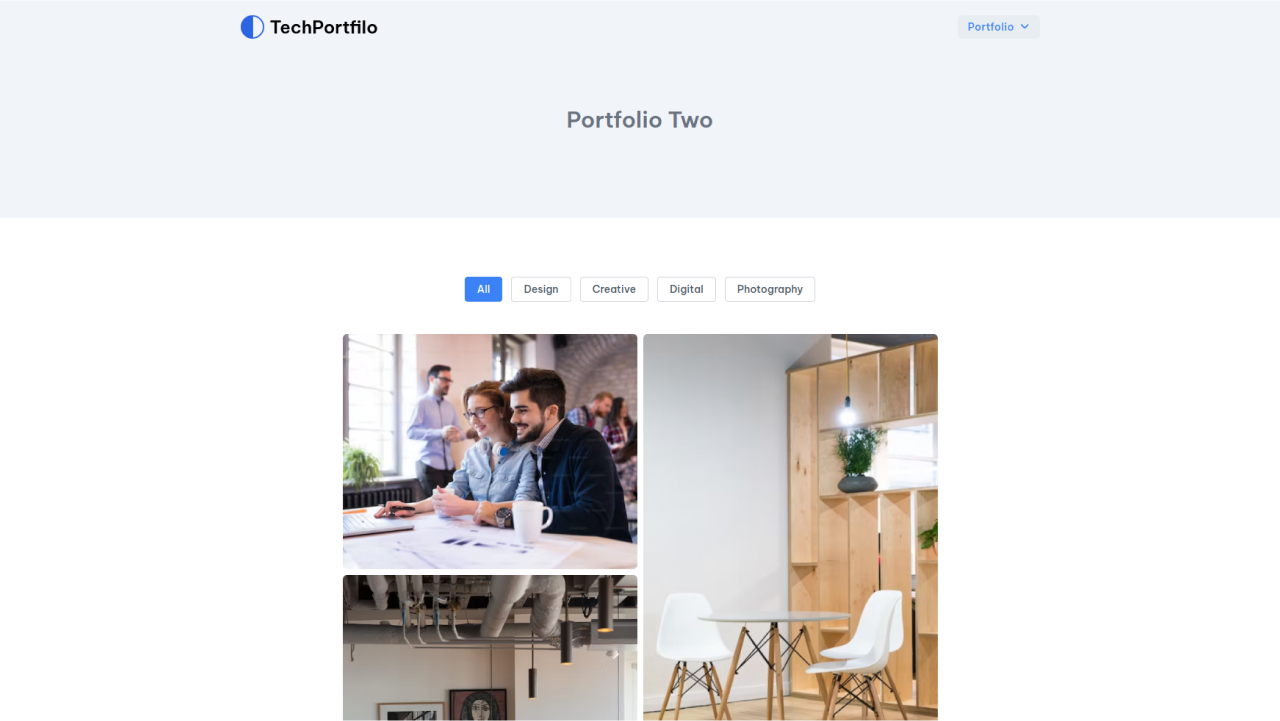
Task: Click the white coffee mug in office photo
Action: (531, 518)
